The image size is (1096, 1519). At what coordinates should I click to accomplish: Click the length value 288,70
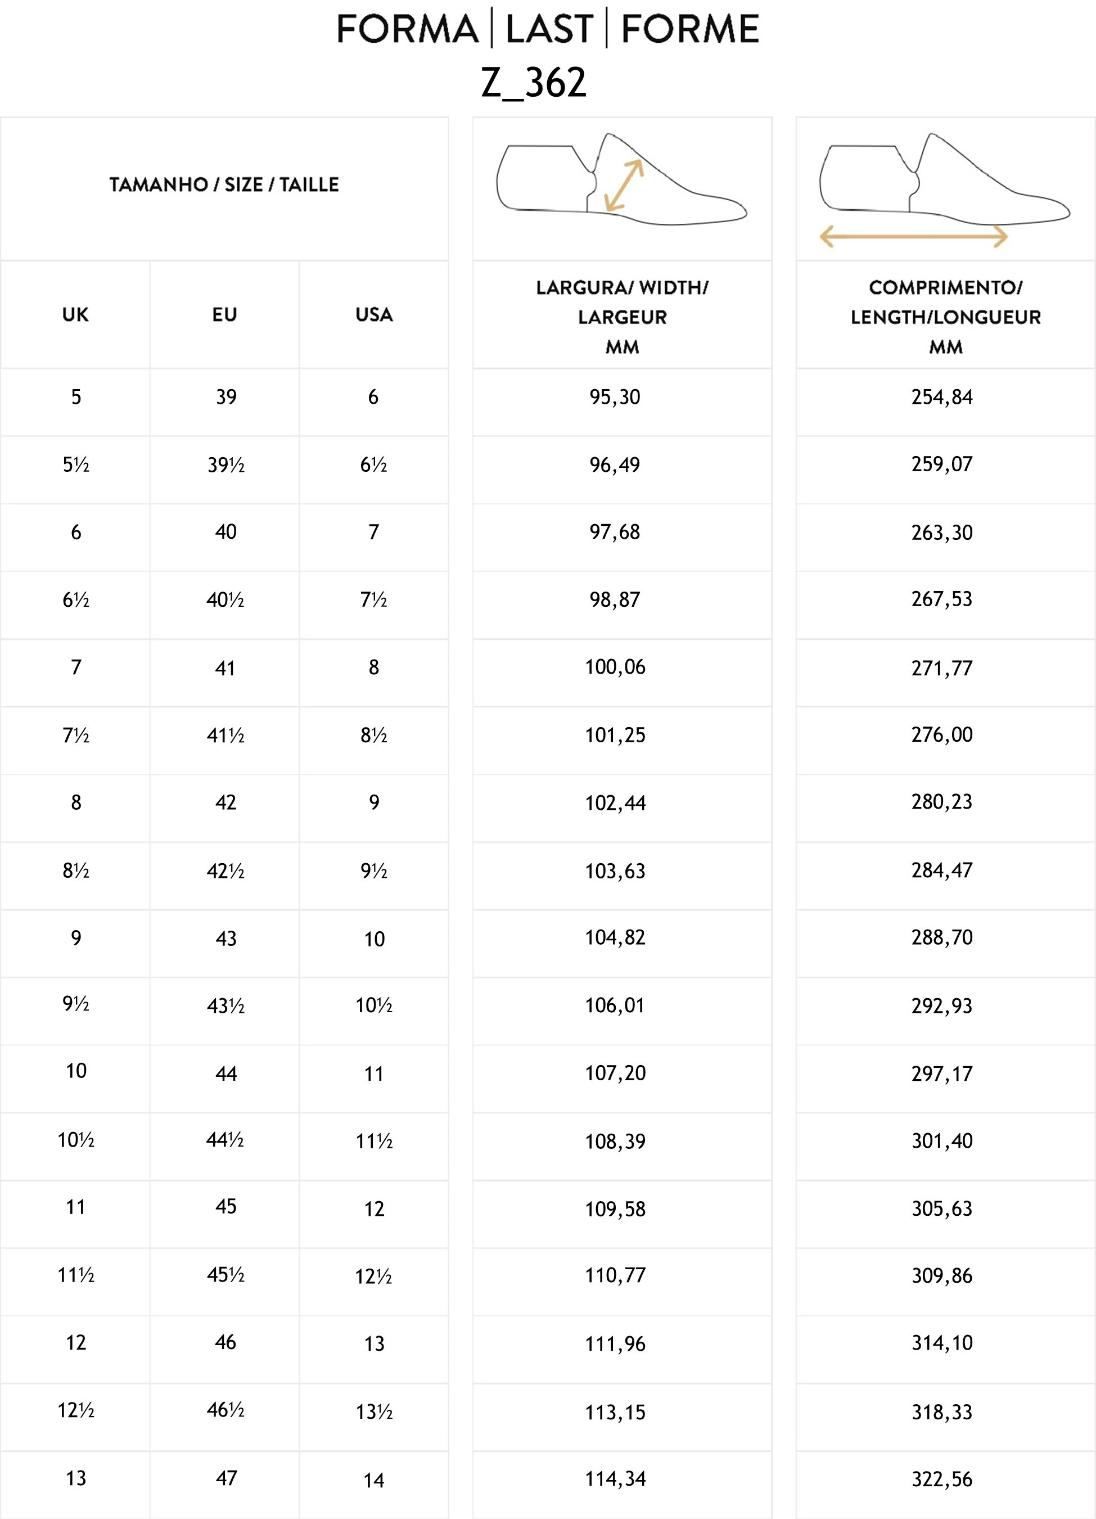(942, 938)
